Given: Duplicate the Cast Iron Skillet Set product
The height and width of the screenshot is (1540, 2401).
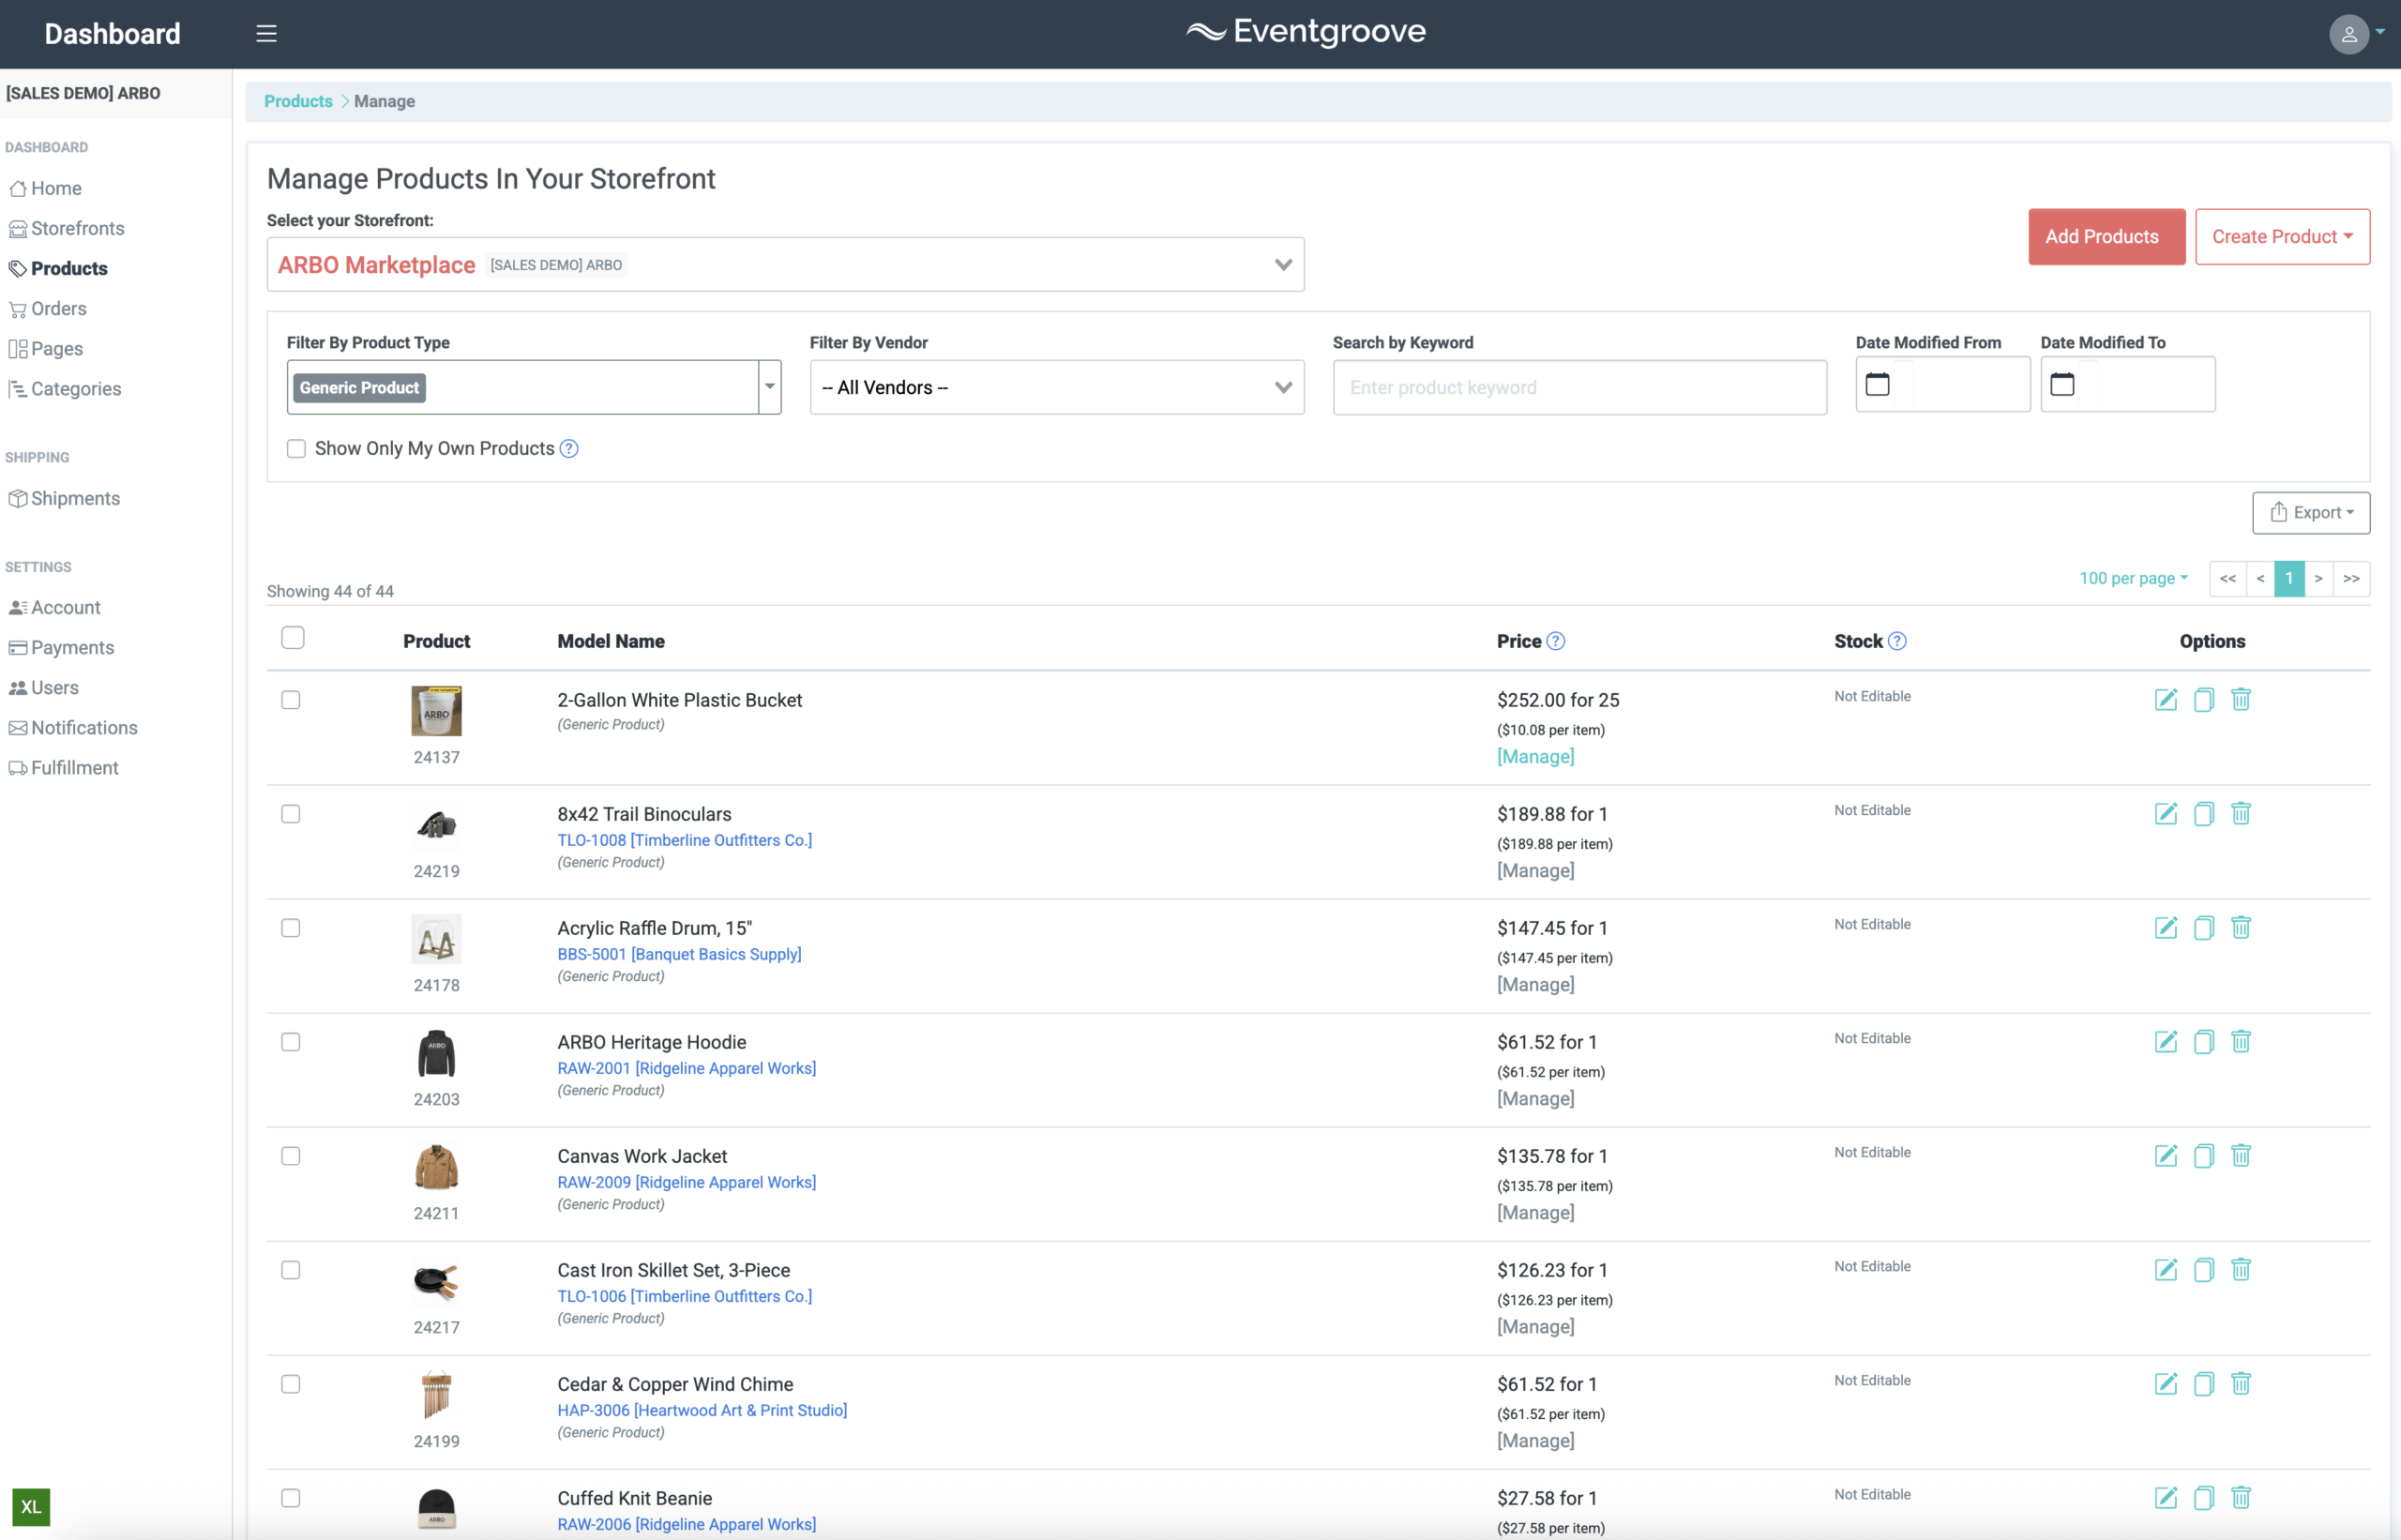Looking at the screenshot, I should [x=2204, y=1269].
